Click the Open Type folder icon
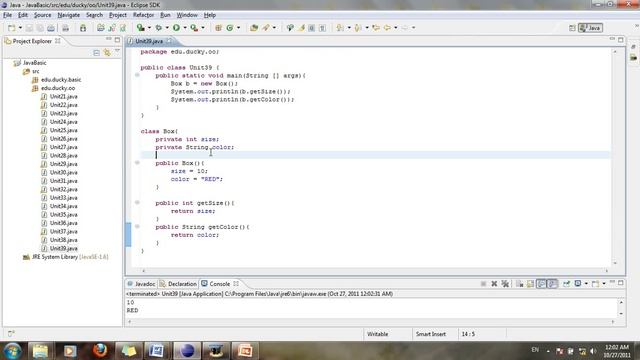Screen dimensions: 640x360 254,28
